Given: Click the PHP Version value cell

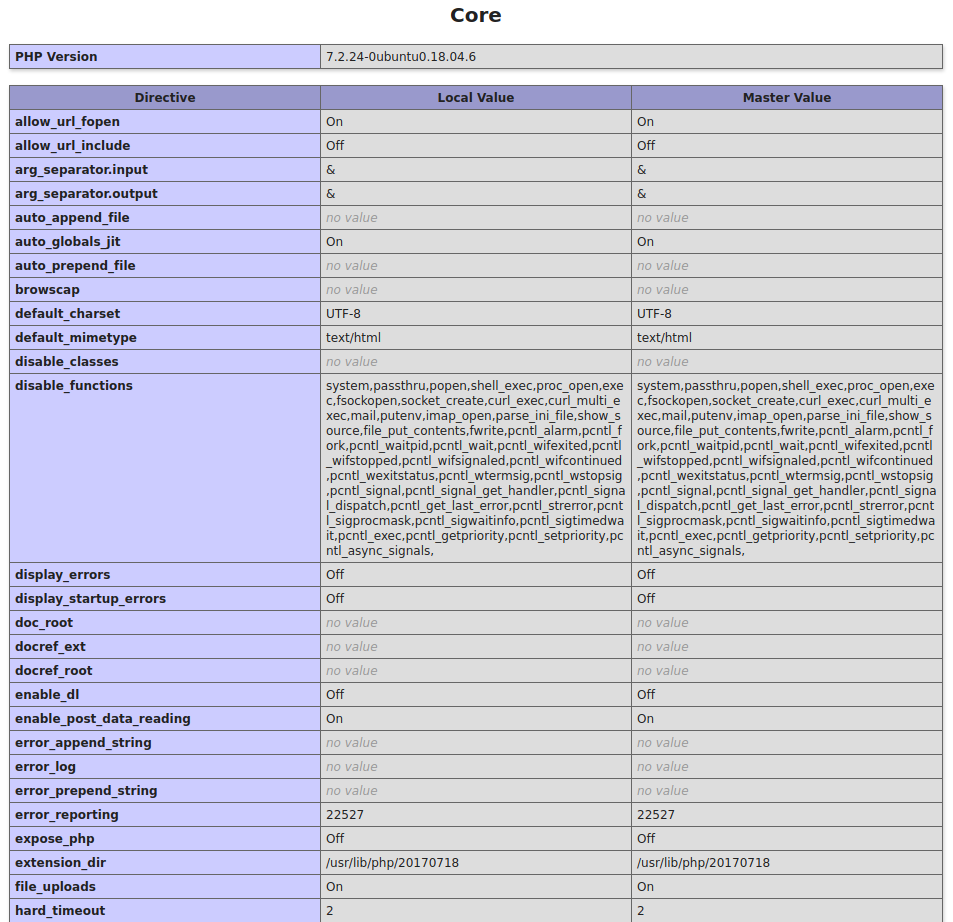Looking at the screenshot, I should 401,57.
